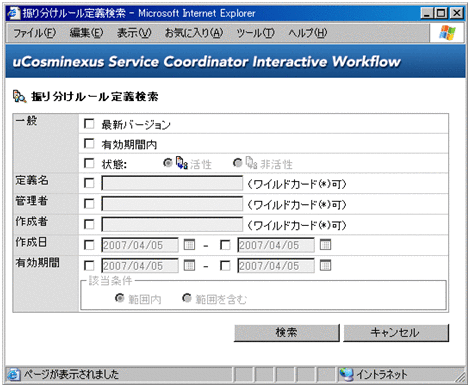Click the status bar page icon
This screenshot has height=389, width=472.
pyautogui.click(x=14, y=375)
